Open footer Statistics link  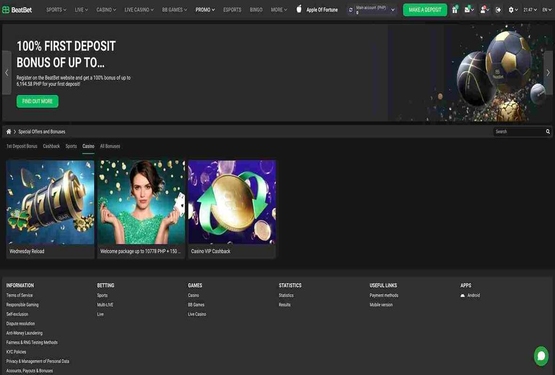[x=286, y=295]
